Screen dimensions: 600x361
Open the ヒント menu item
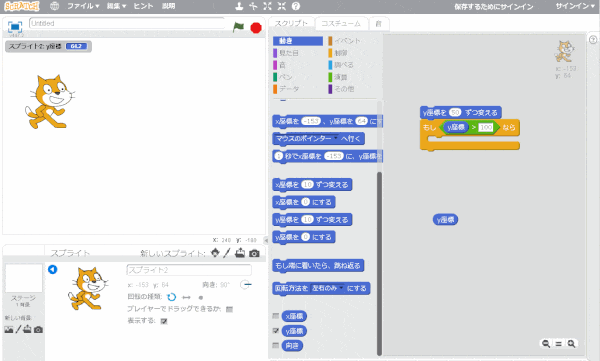(x=143, y=6)
